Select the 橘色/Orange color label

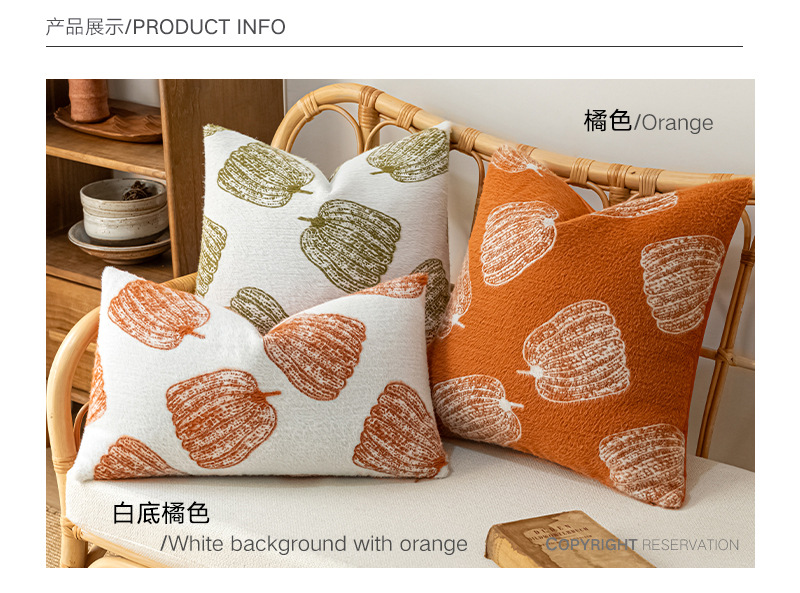[x=648, y=122]
